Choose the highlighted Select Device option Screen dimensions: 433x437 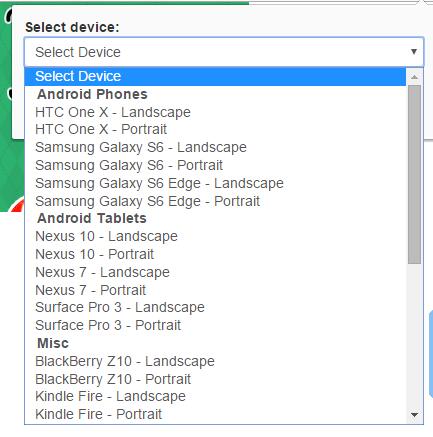point(215,76)
